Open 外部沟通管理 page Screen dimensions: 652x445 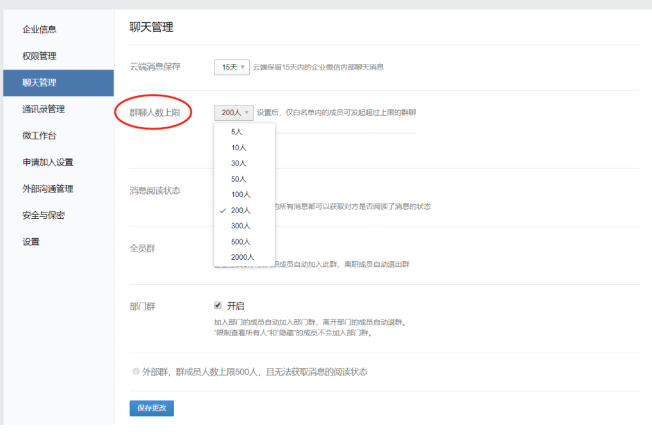[48, 188]
